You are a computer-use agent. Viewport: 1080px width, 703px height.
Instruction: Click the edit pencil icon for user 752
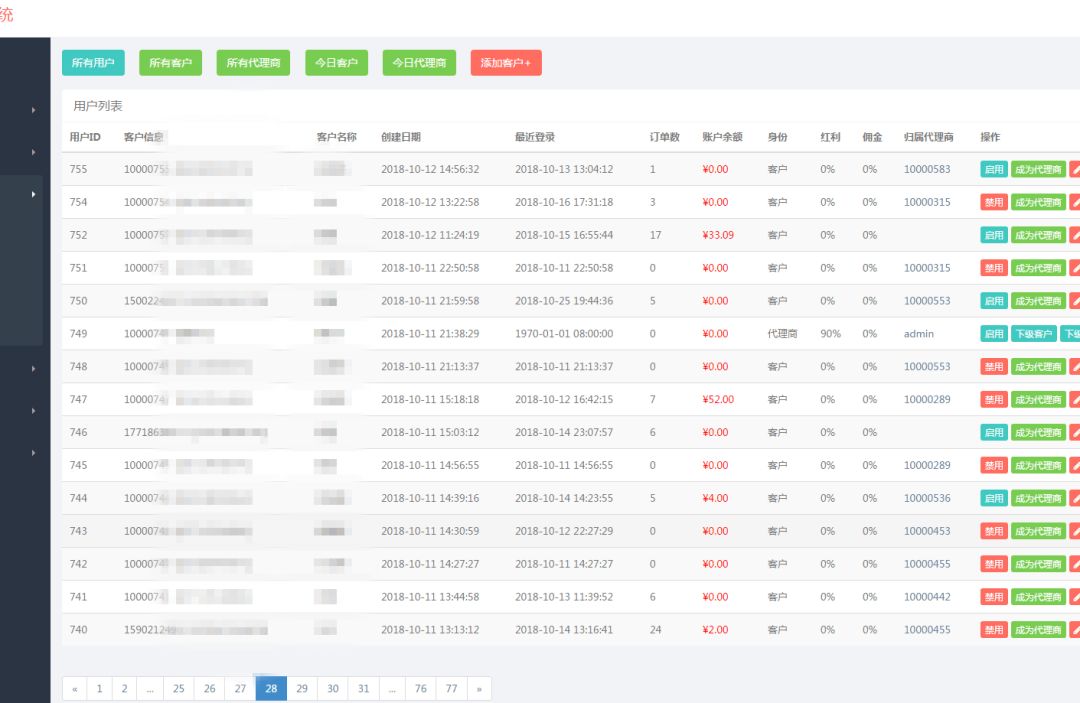(x=1075, y=235)
